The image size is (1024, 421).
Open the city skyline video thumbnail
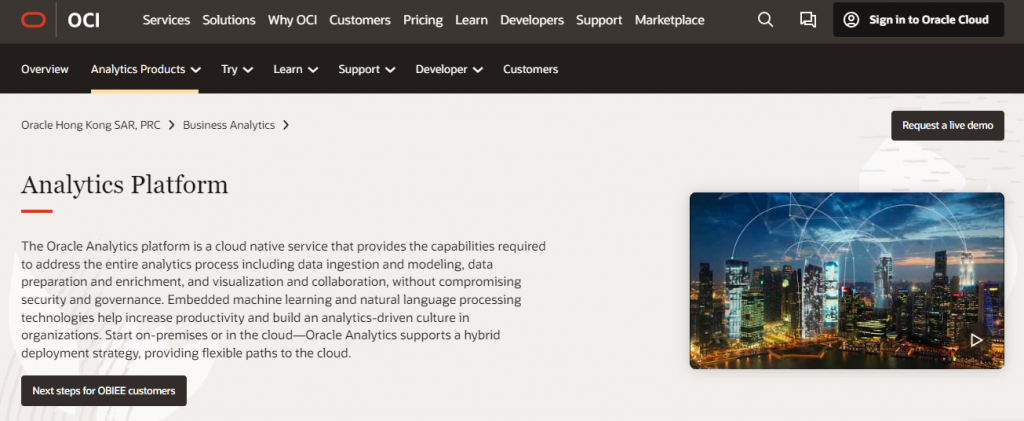click(846, 281)
